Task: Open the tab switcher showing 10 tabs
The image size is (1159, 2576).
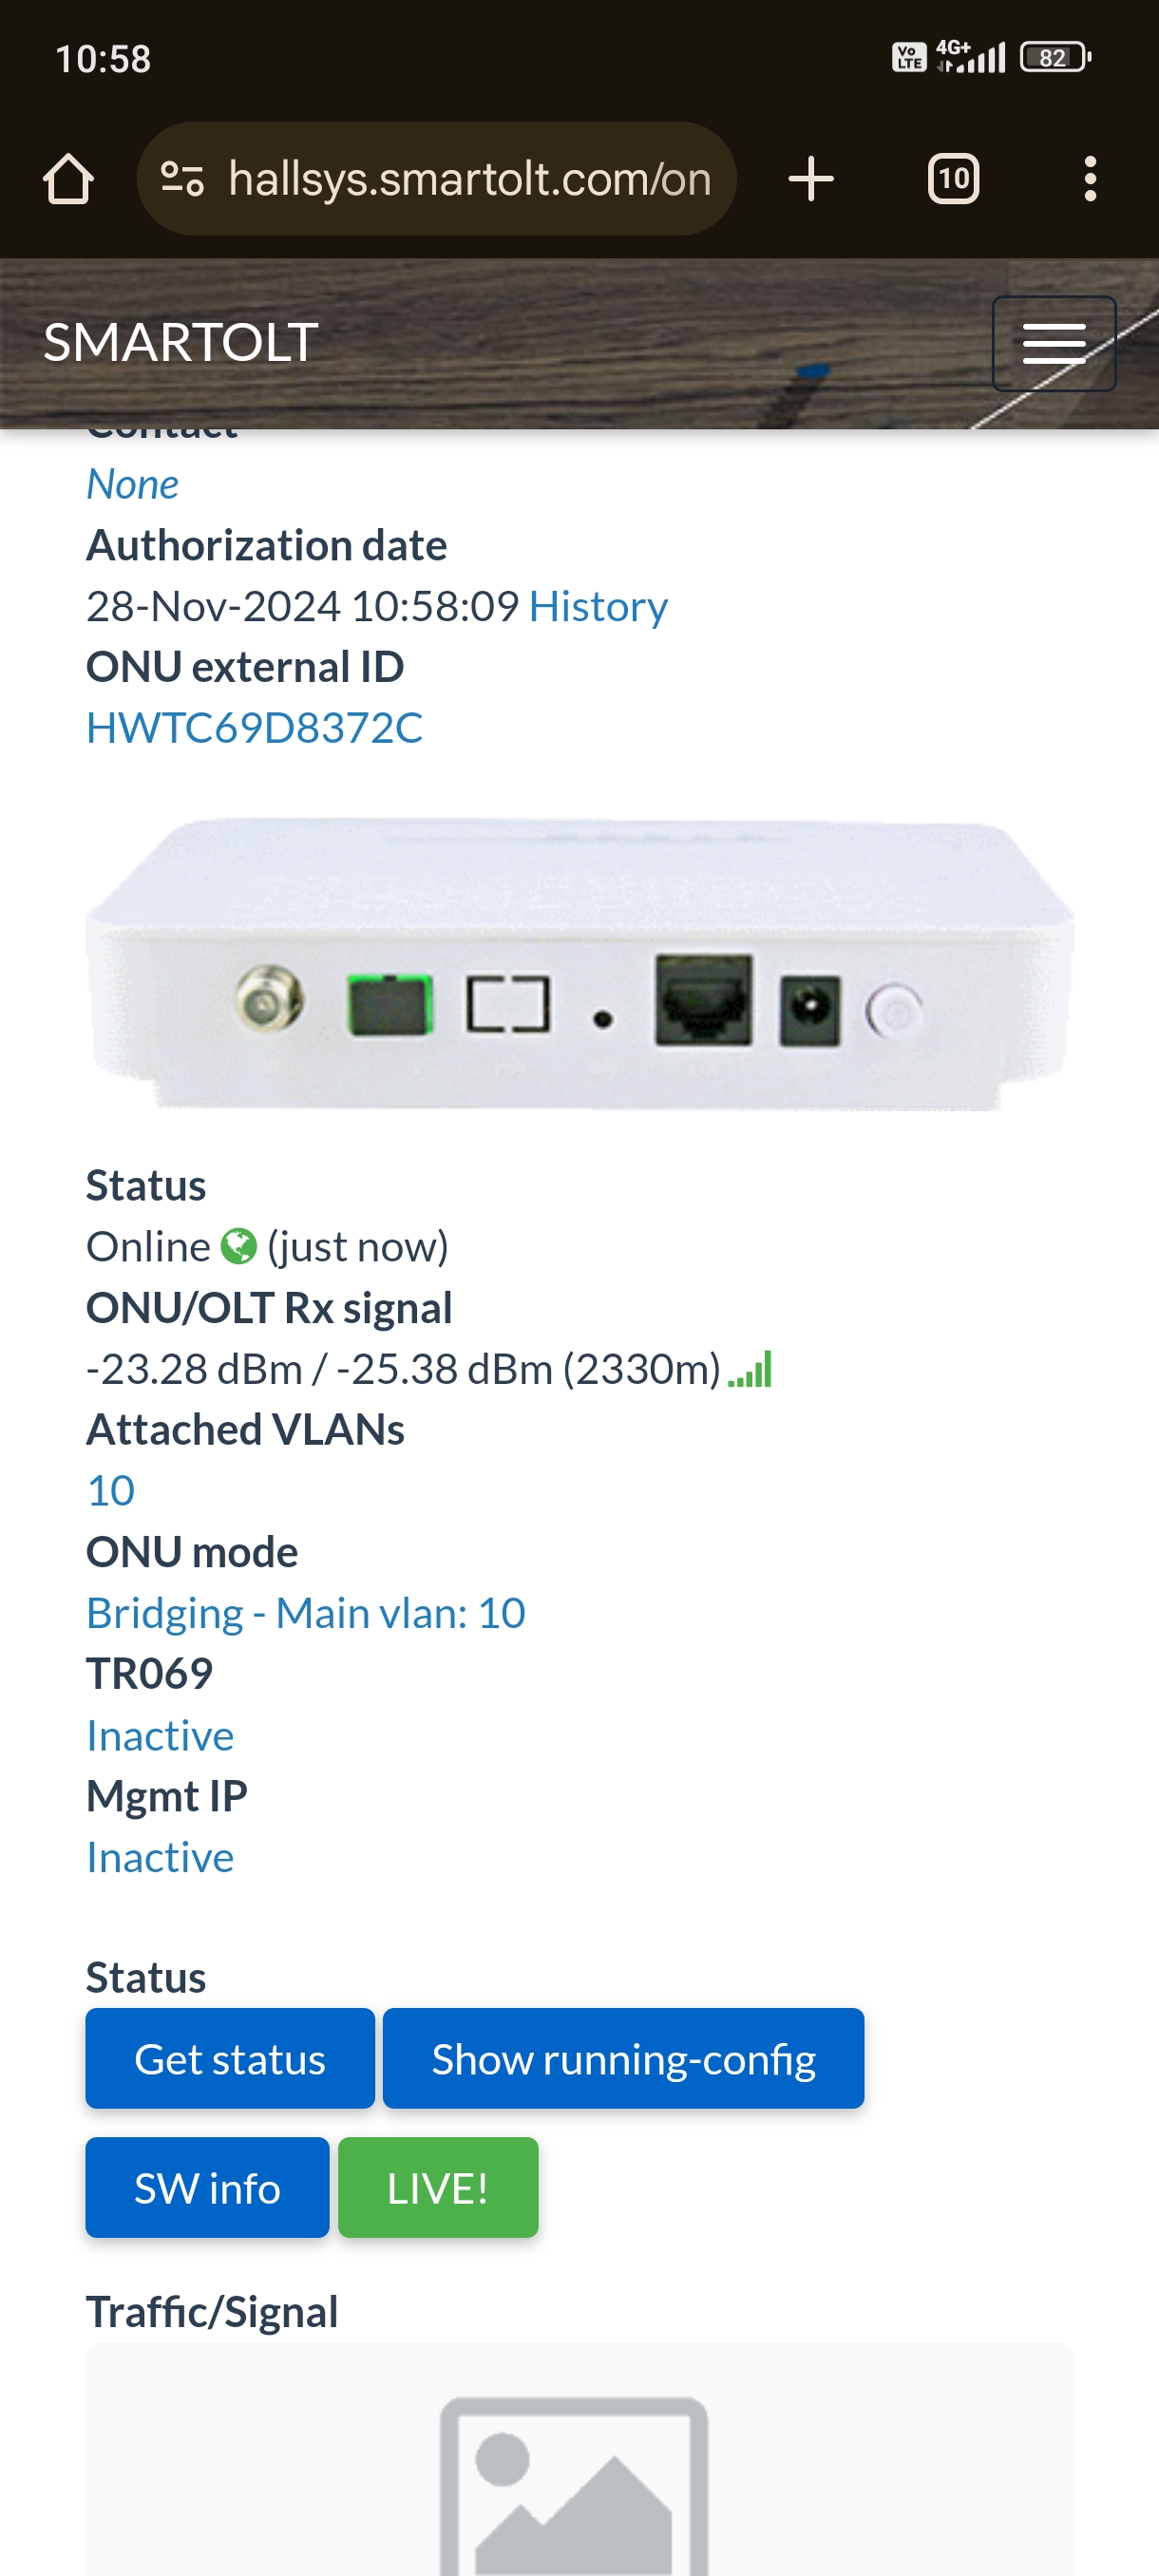Action: point(953,179)
